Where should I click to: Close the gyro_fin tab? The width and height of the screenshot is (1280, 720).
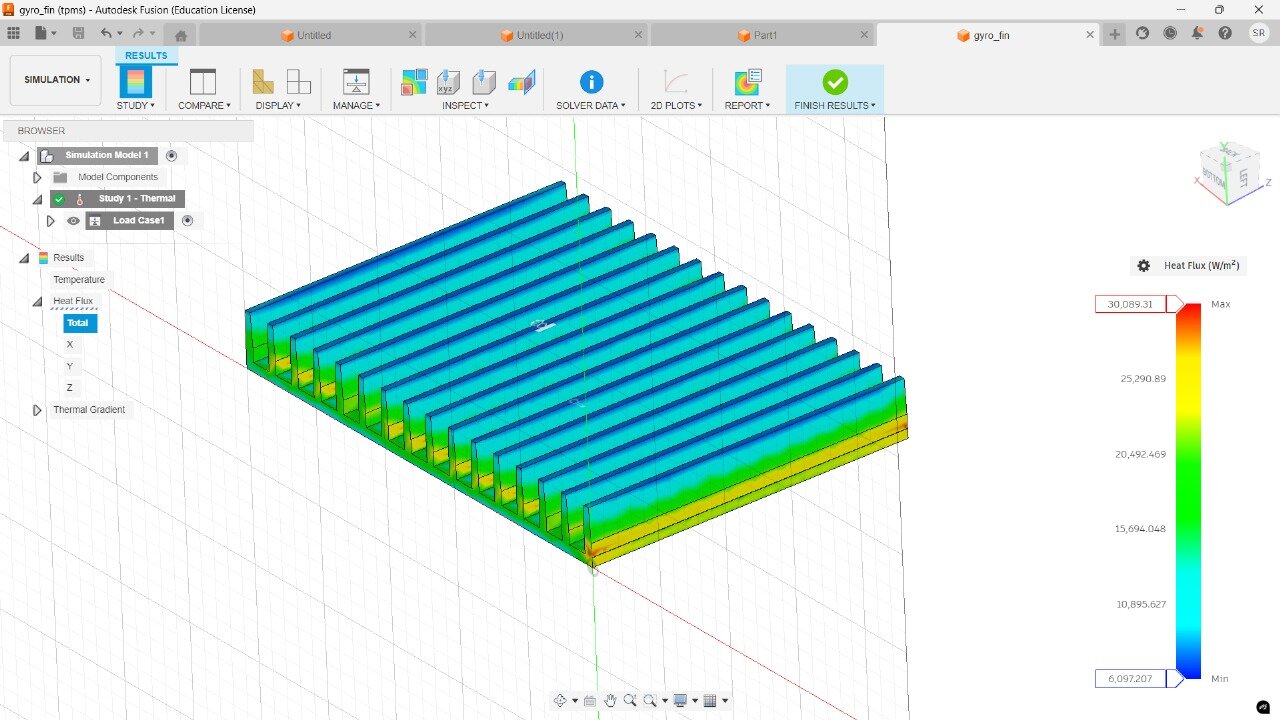1090,35
